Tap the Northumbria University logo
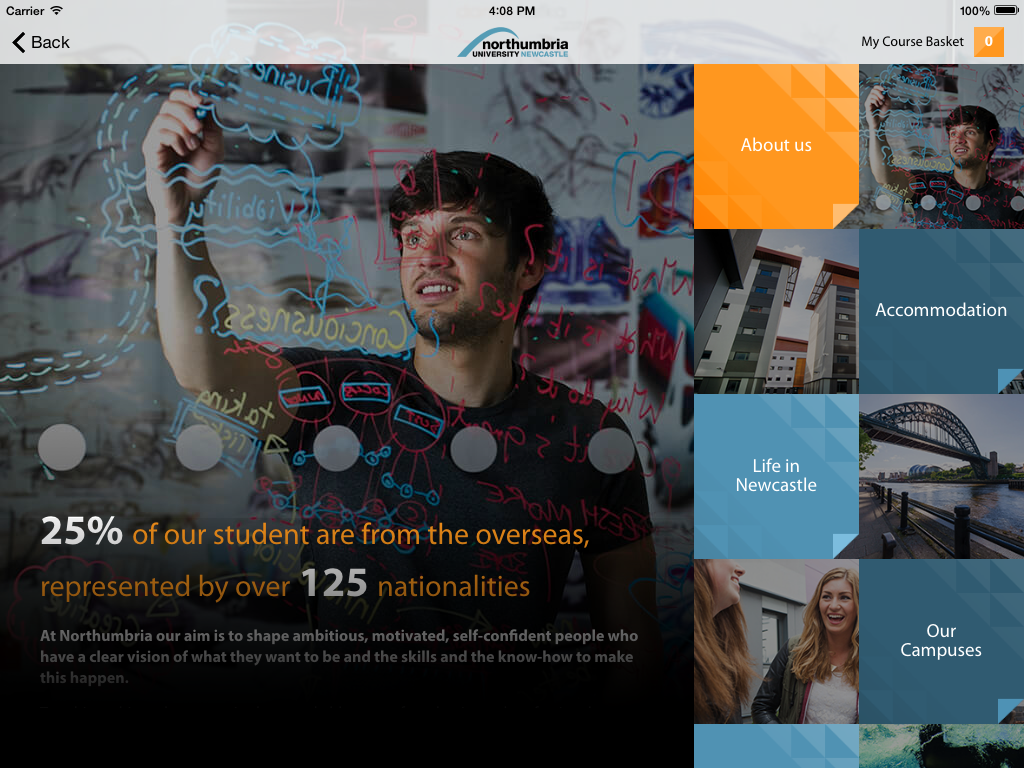The image size is (1024, 768). [513, 43]
